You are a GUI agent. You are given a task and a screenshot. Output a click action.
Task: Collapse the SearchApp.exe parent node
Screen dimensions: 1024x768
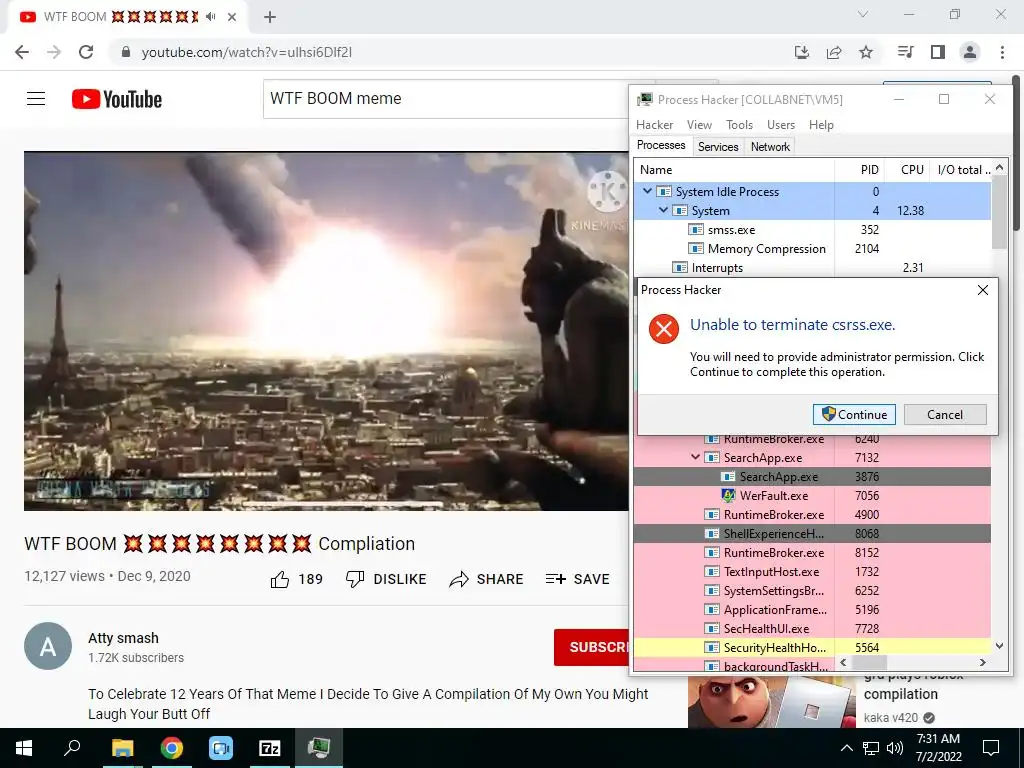[x=695, y=457]
